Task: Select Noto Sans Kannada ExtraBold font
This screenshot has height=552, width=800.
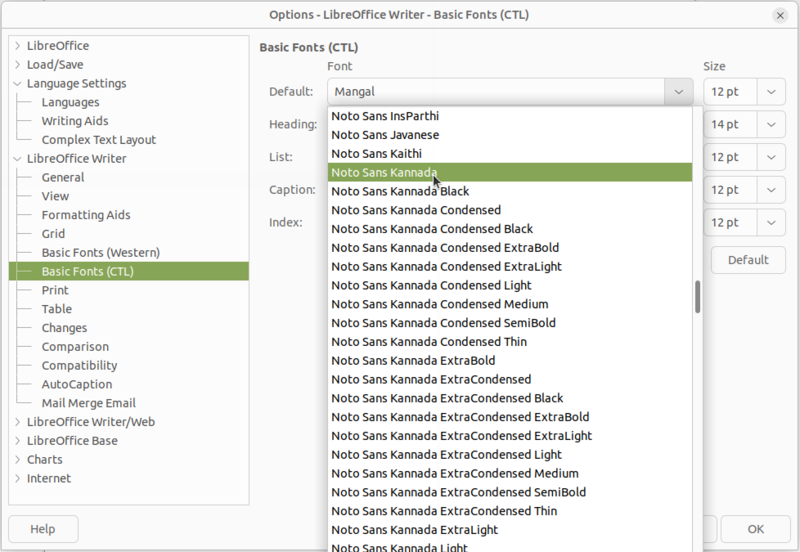Action: [x=510, y=361]
